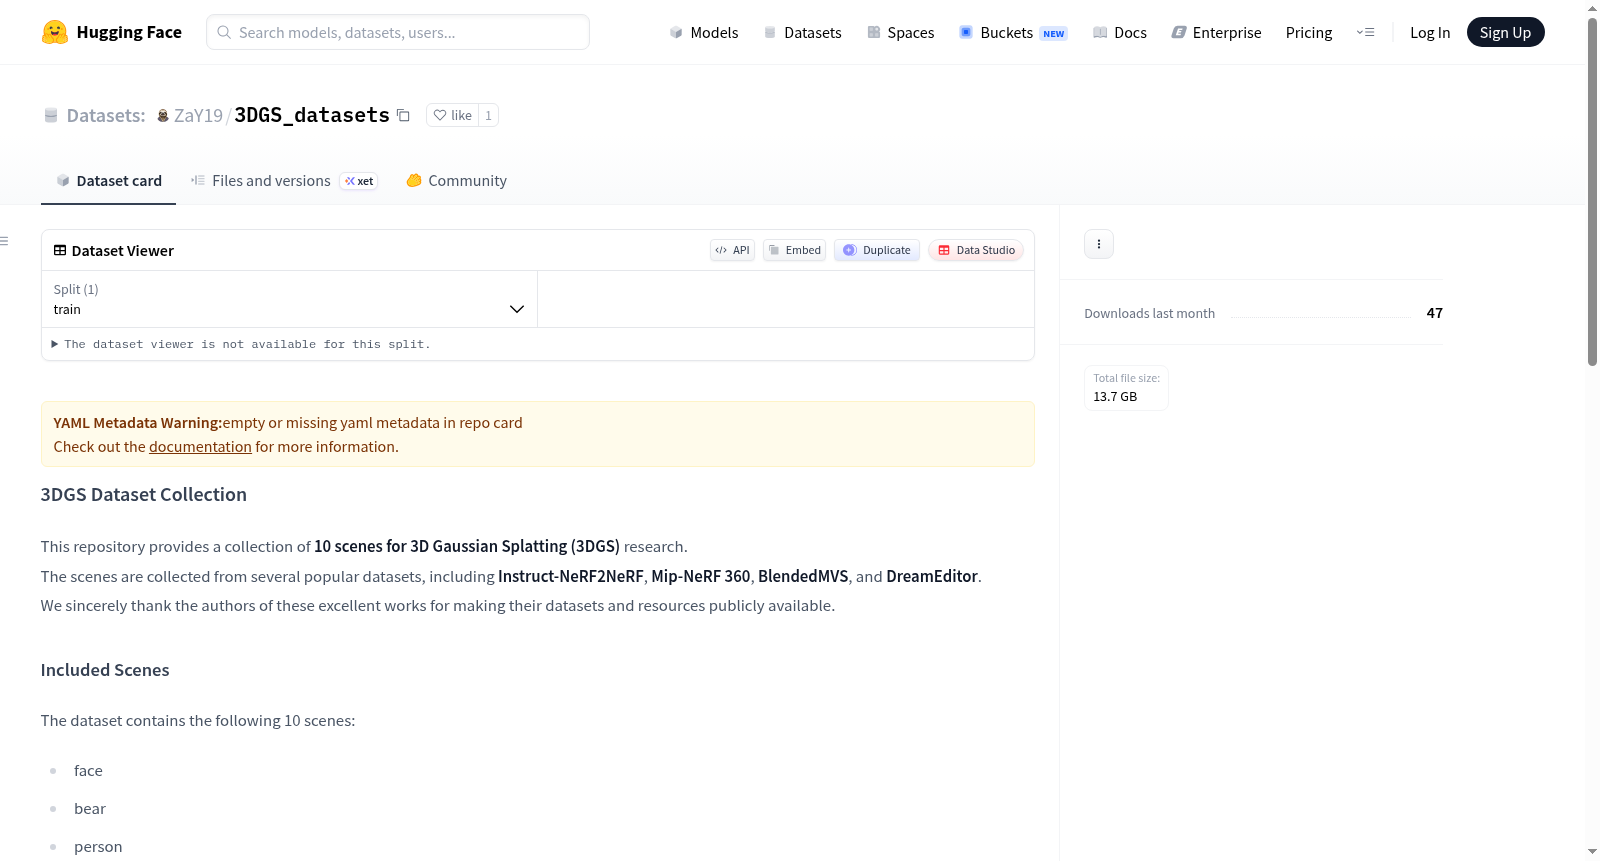Toggle the left sidebar outline icon
This screenshot has height=861, width=1600.
pyautogui.click(x=4, y=241)
